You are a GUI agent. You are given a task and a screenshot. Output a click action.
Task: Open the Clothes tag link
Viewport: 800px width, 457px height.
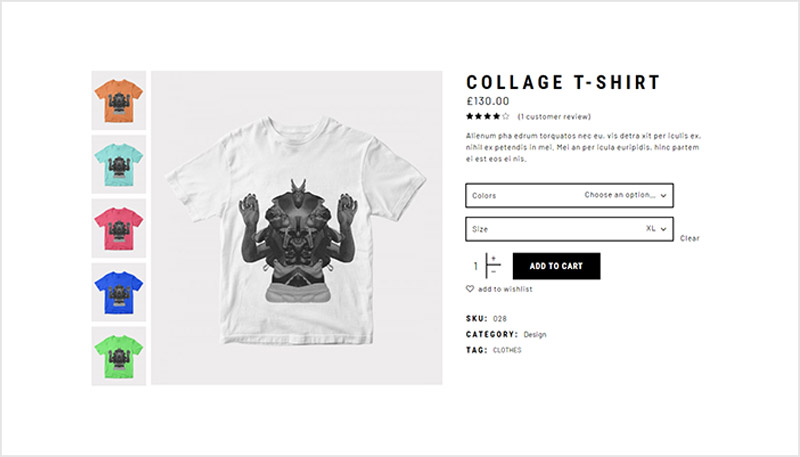[507, 350]
